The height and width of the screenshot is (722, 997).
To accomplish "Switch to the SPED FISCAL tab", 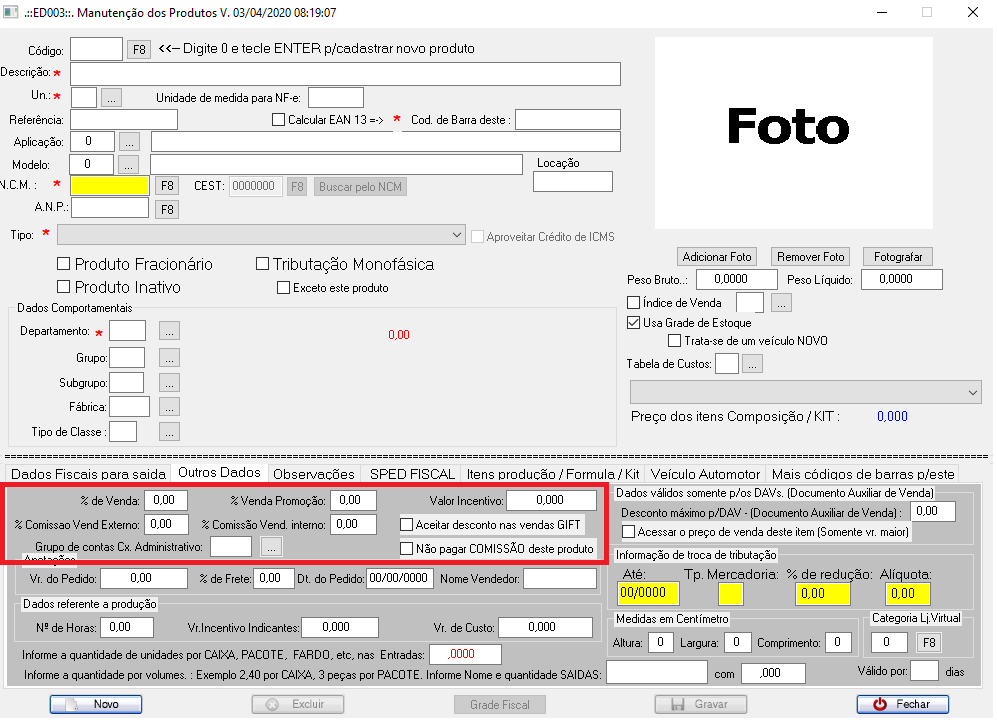I will pyautogui.click(x=411, y=474).
